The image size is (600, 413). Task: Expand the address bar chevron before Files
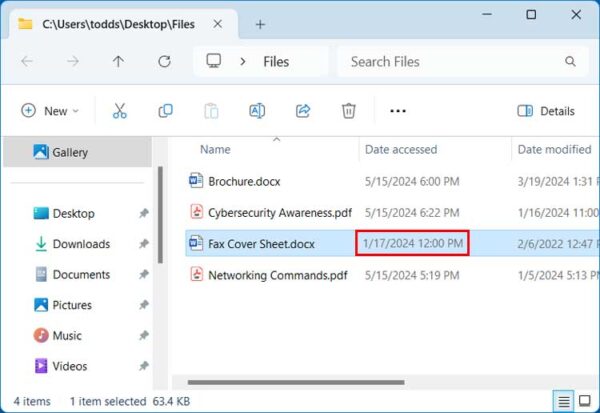(x=243, y=61)
